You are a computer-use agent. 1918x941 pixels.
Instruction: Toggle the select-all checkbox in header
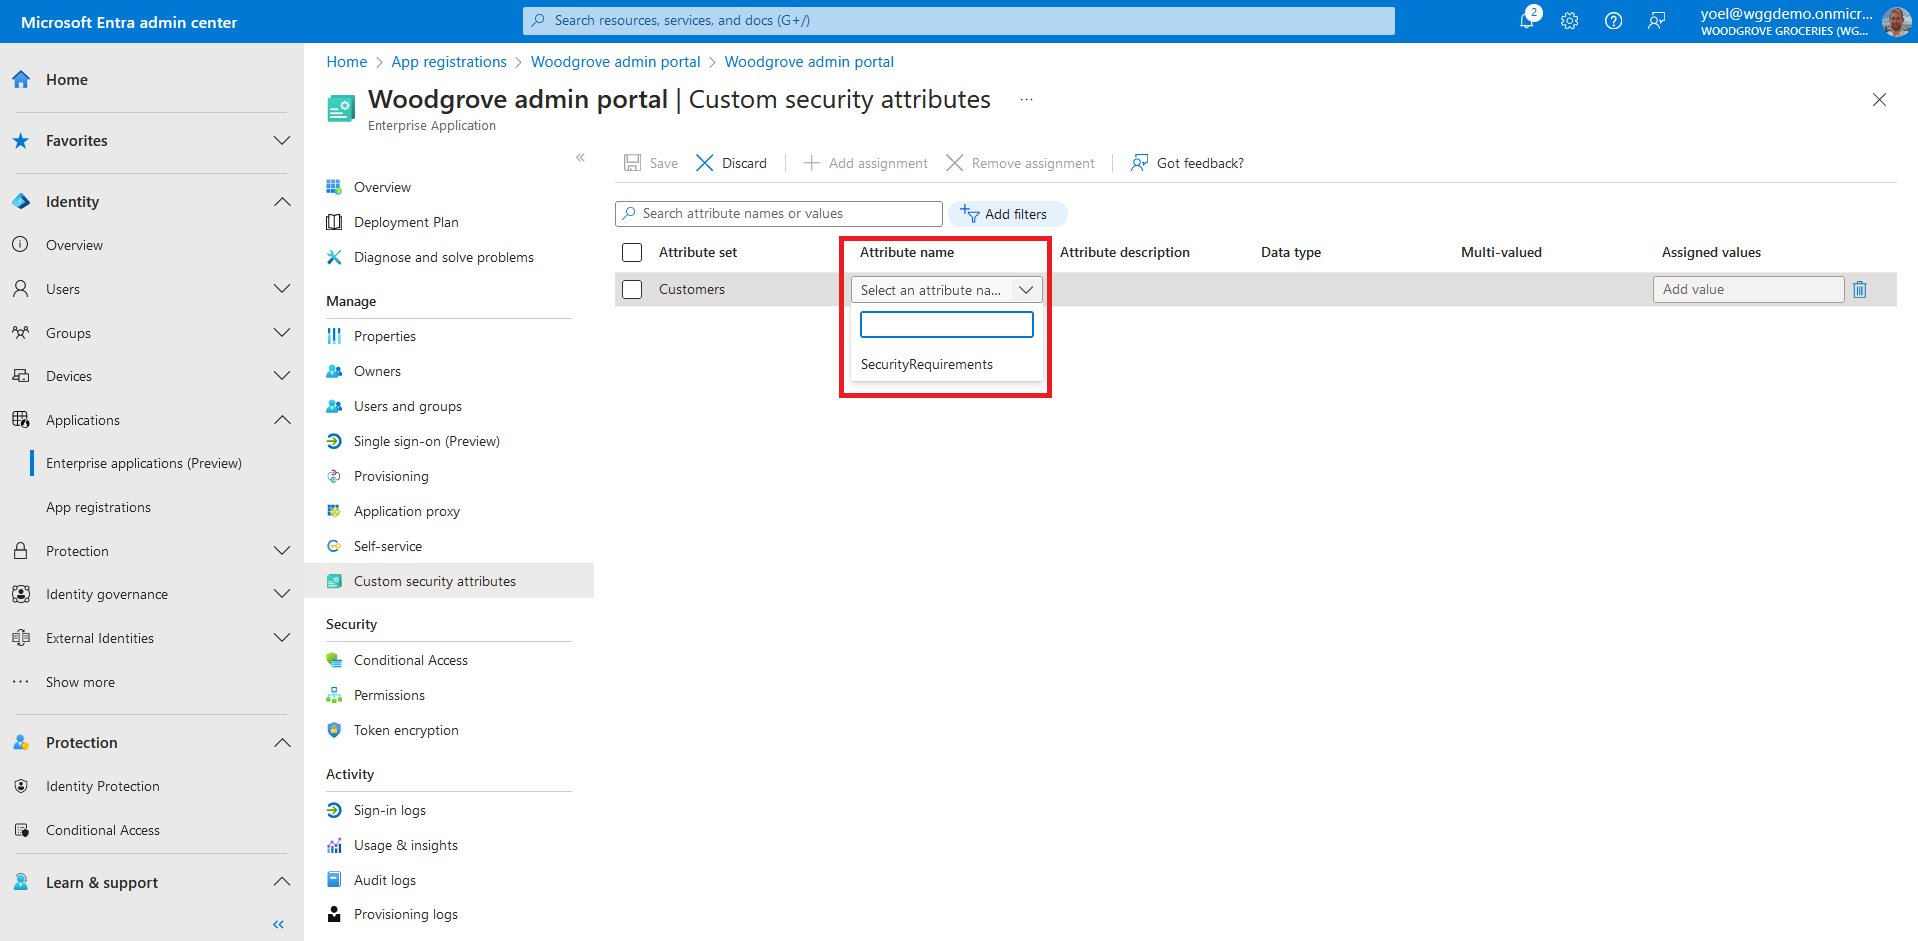click(632, 253)
